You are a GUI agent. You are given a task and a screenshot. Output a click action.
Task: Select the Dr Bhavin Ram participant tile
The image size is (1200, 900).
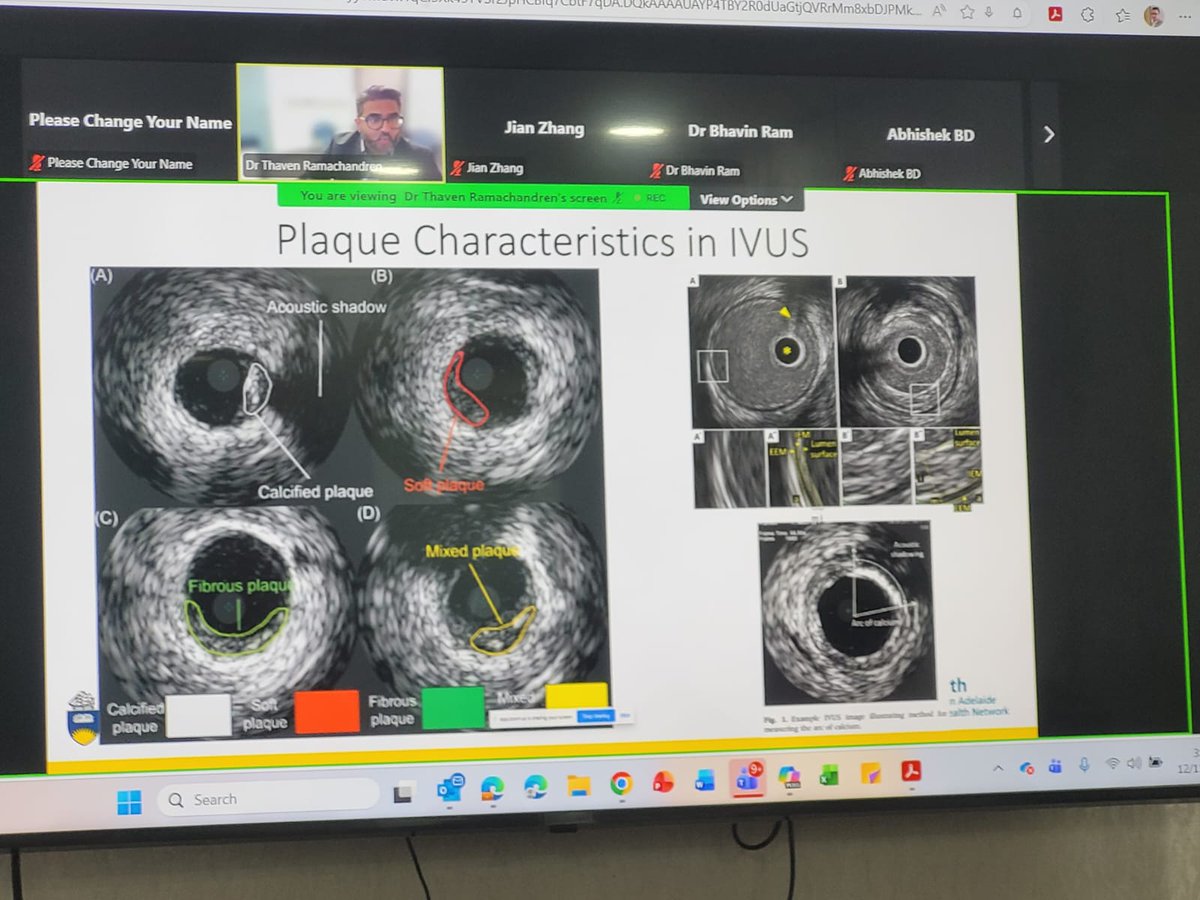(740, 132)
